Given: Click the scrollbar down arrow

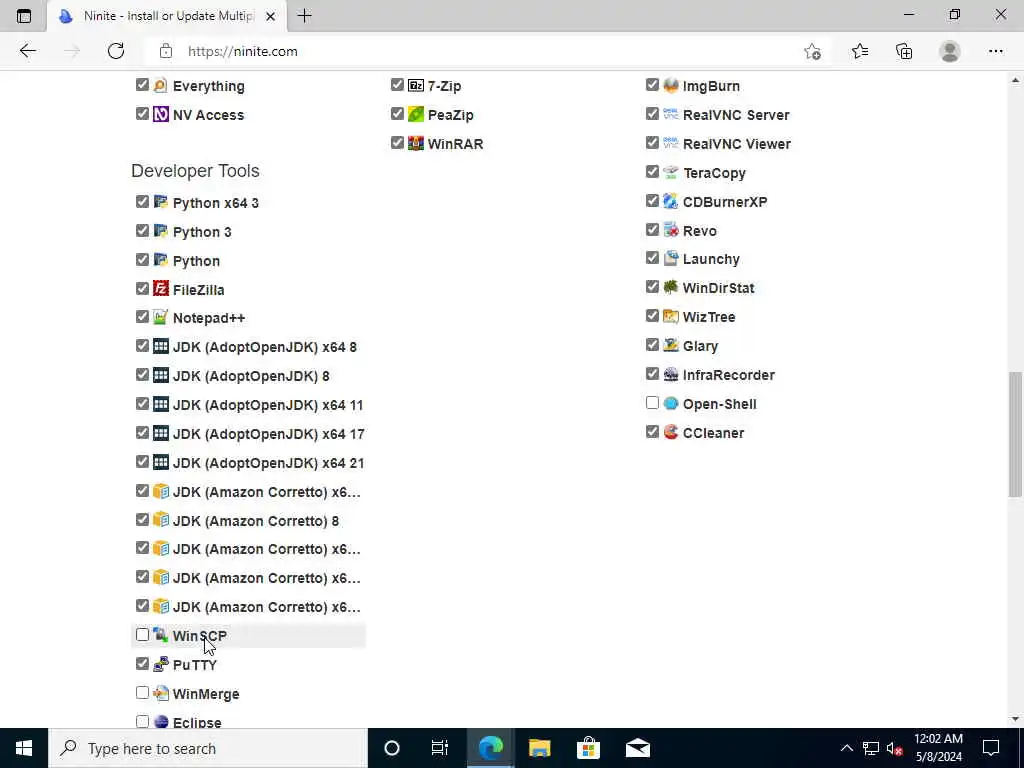Looking at the screenshot, I should pos(1015,719).
